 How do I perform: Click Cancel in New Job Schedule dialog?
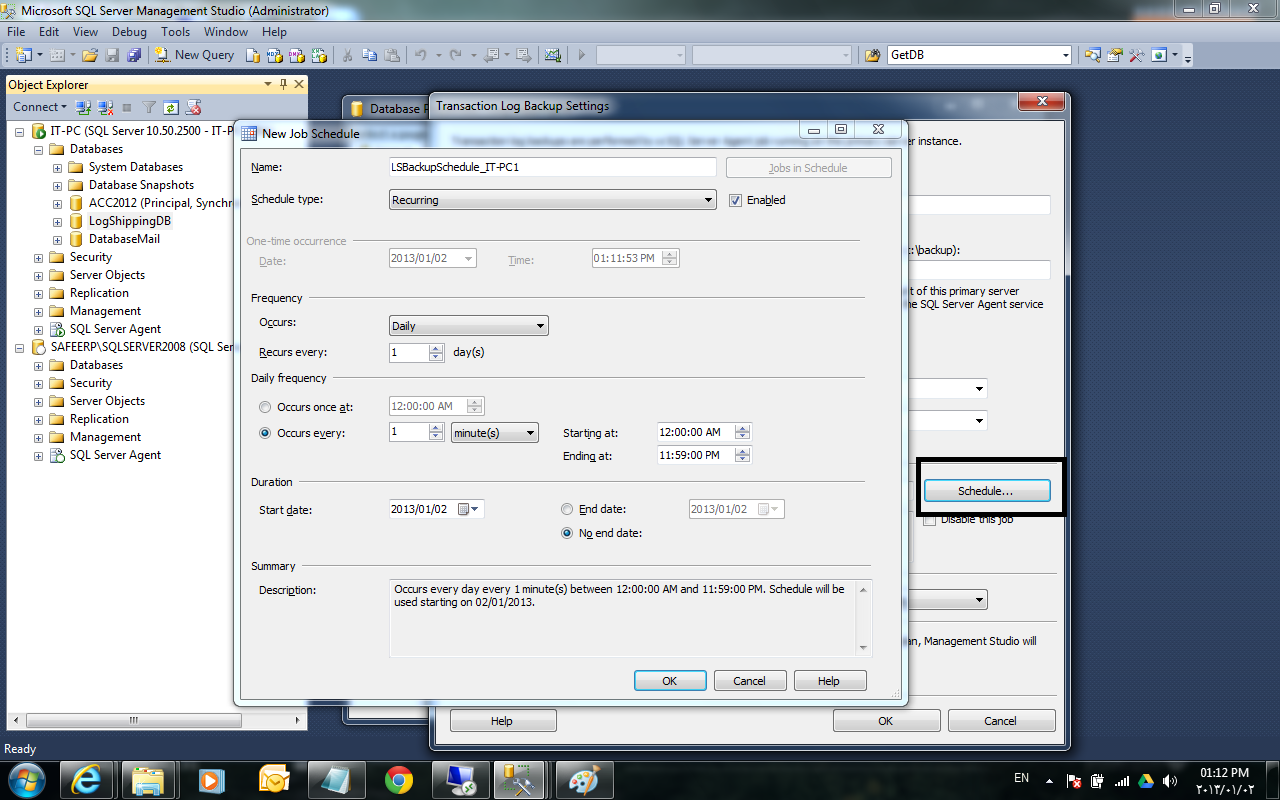click(x=749, y=681)
